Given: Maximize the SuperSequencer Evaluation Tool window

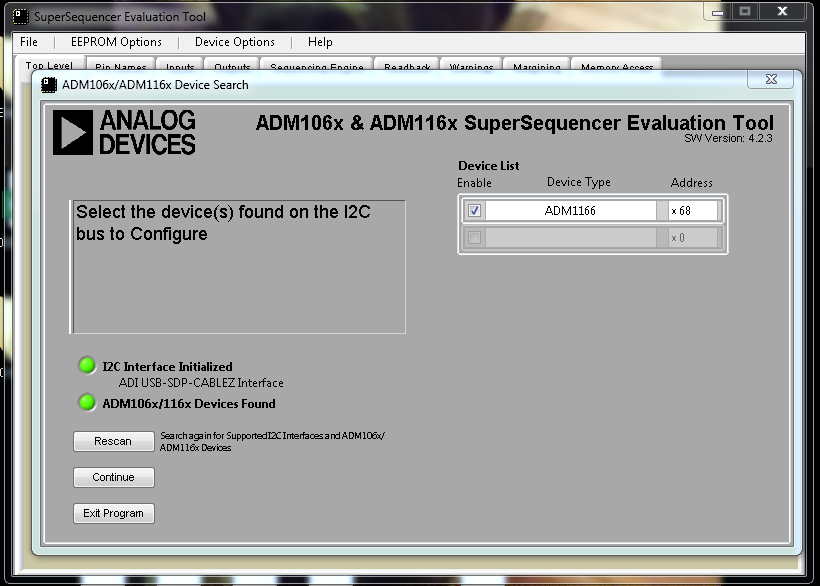Looking at the screenshot, I should (745, 12).
